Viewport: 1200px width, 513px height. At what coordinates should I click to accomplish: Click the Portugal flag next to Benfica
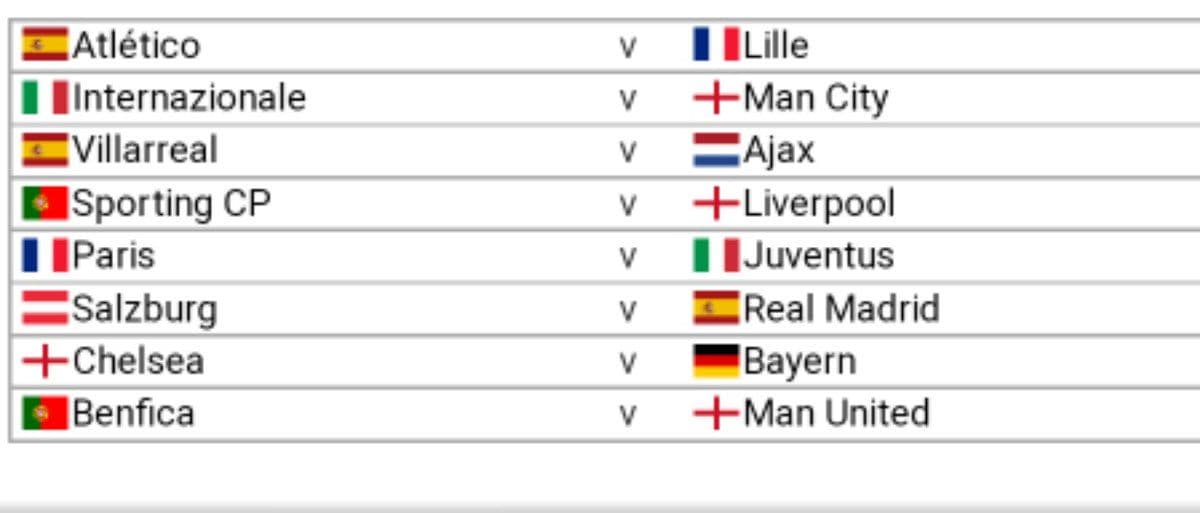pyautogui.click(x=45, y=413)
